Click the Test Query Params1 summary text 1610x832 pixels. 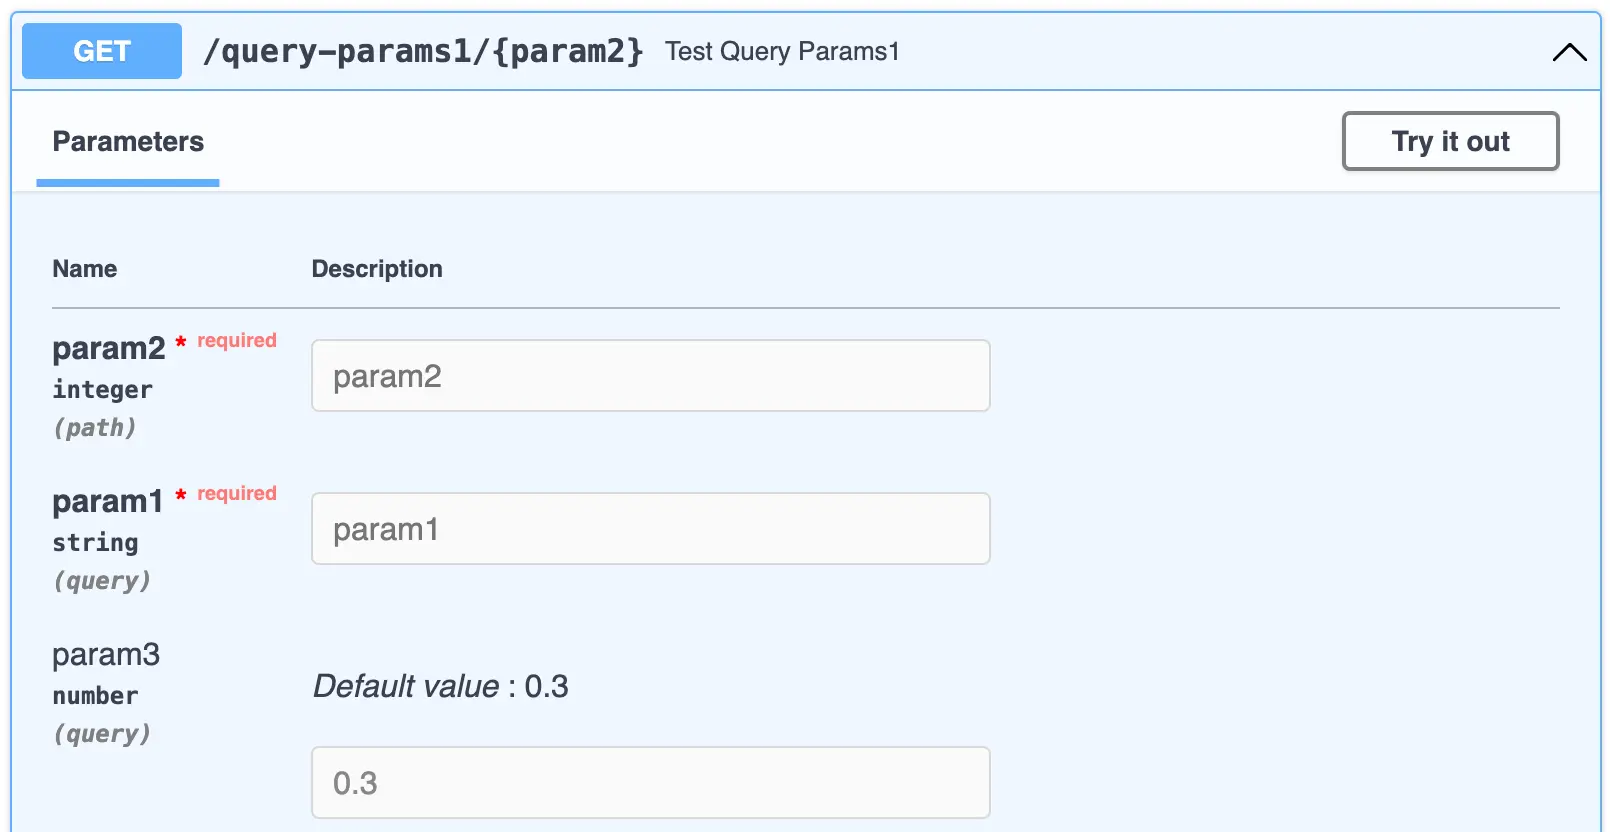tap(781, 51)
